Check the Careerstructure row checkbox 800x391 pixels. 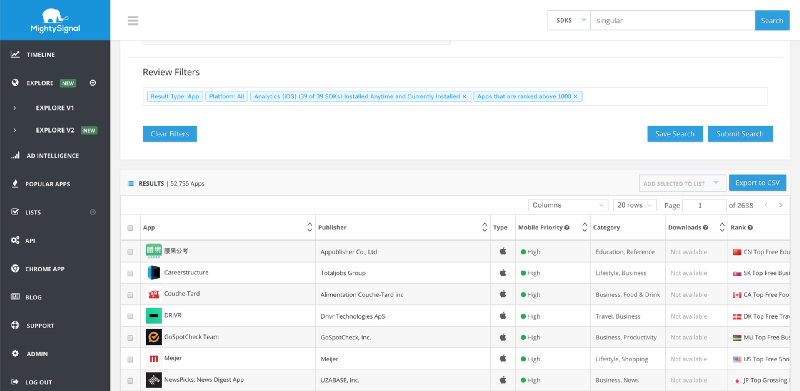130,273
